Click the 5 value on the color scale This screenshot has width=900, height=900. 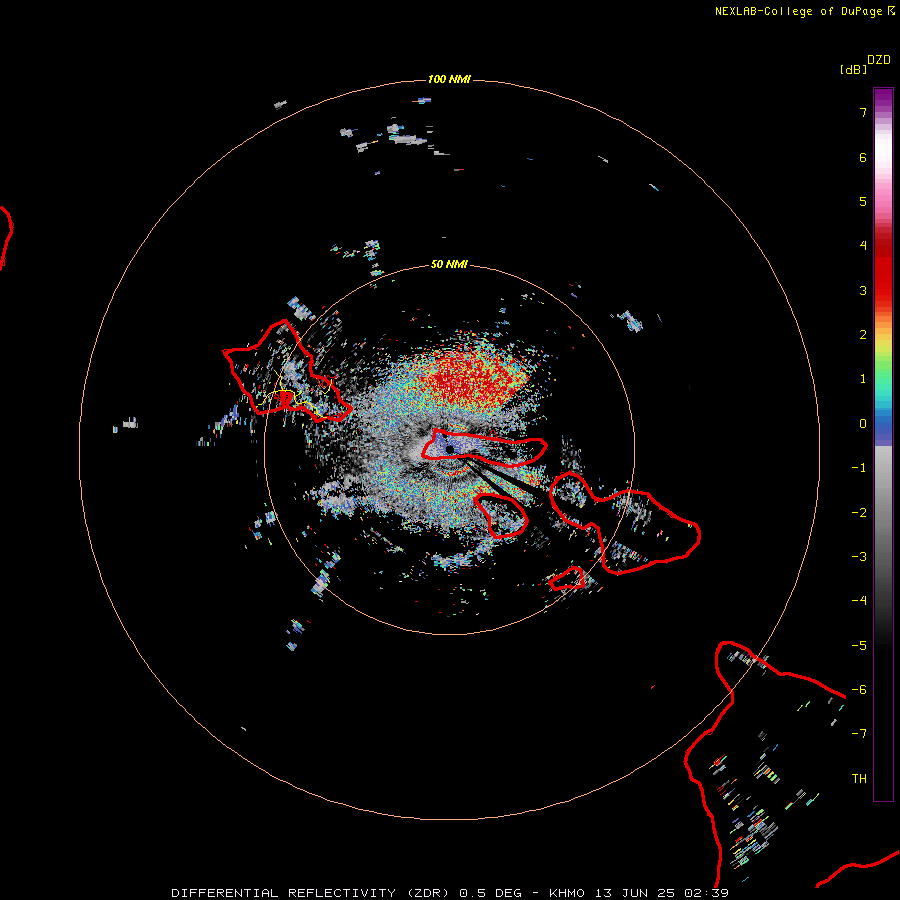click(863, 201)
